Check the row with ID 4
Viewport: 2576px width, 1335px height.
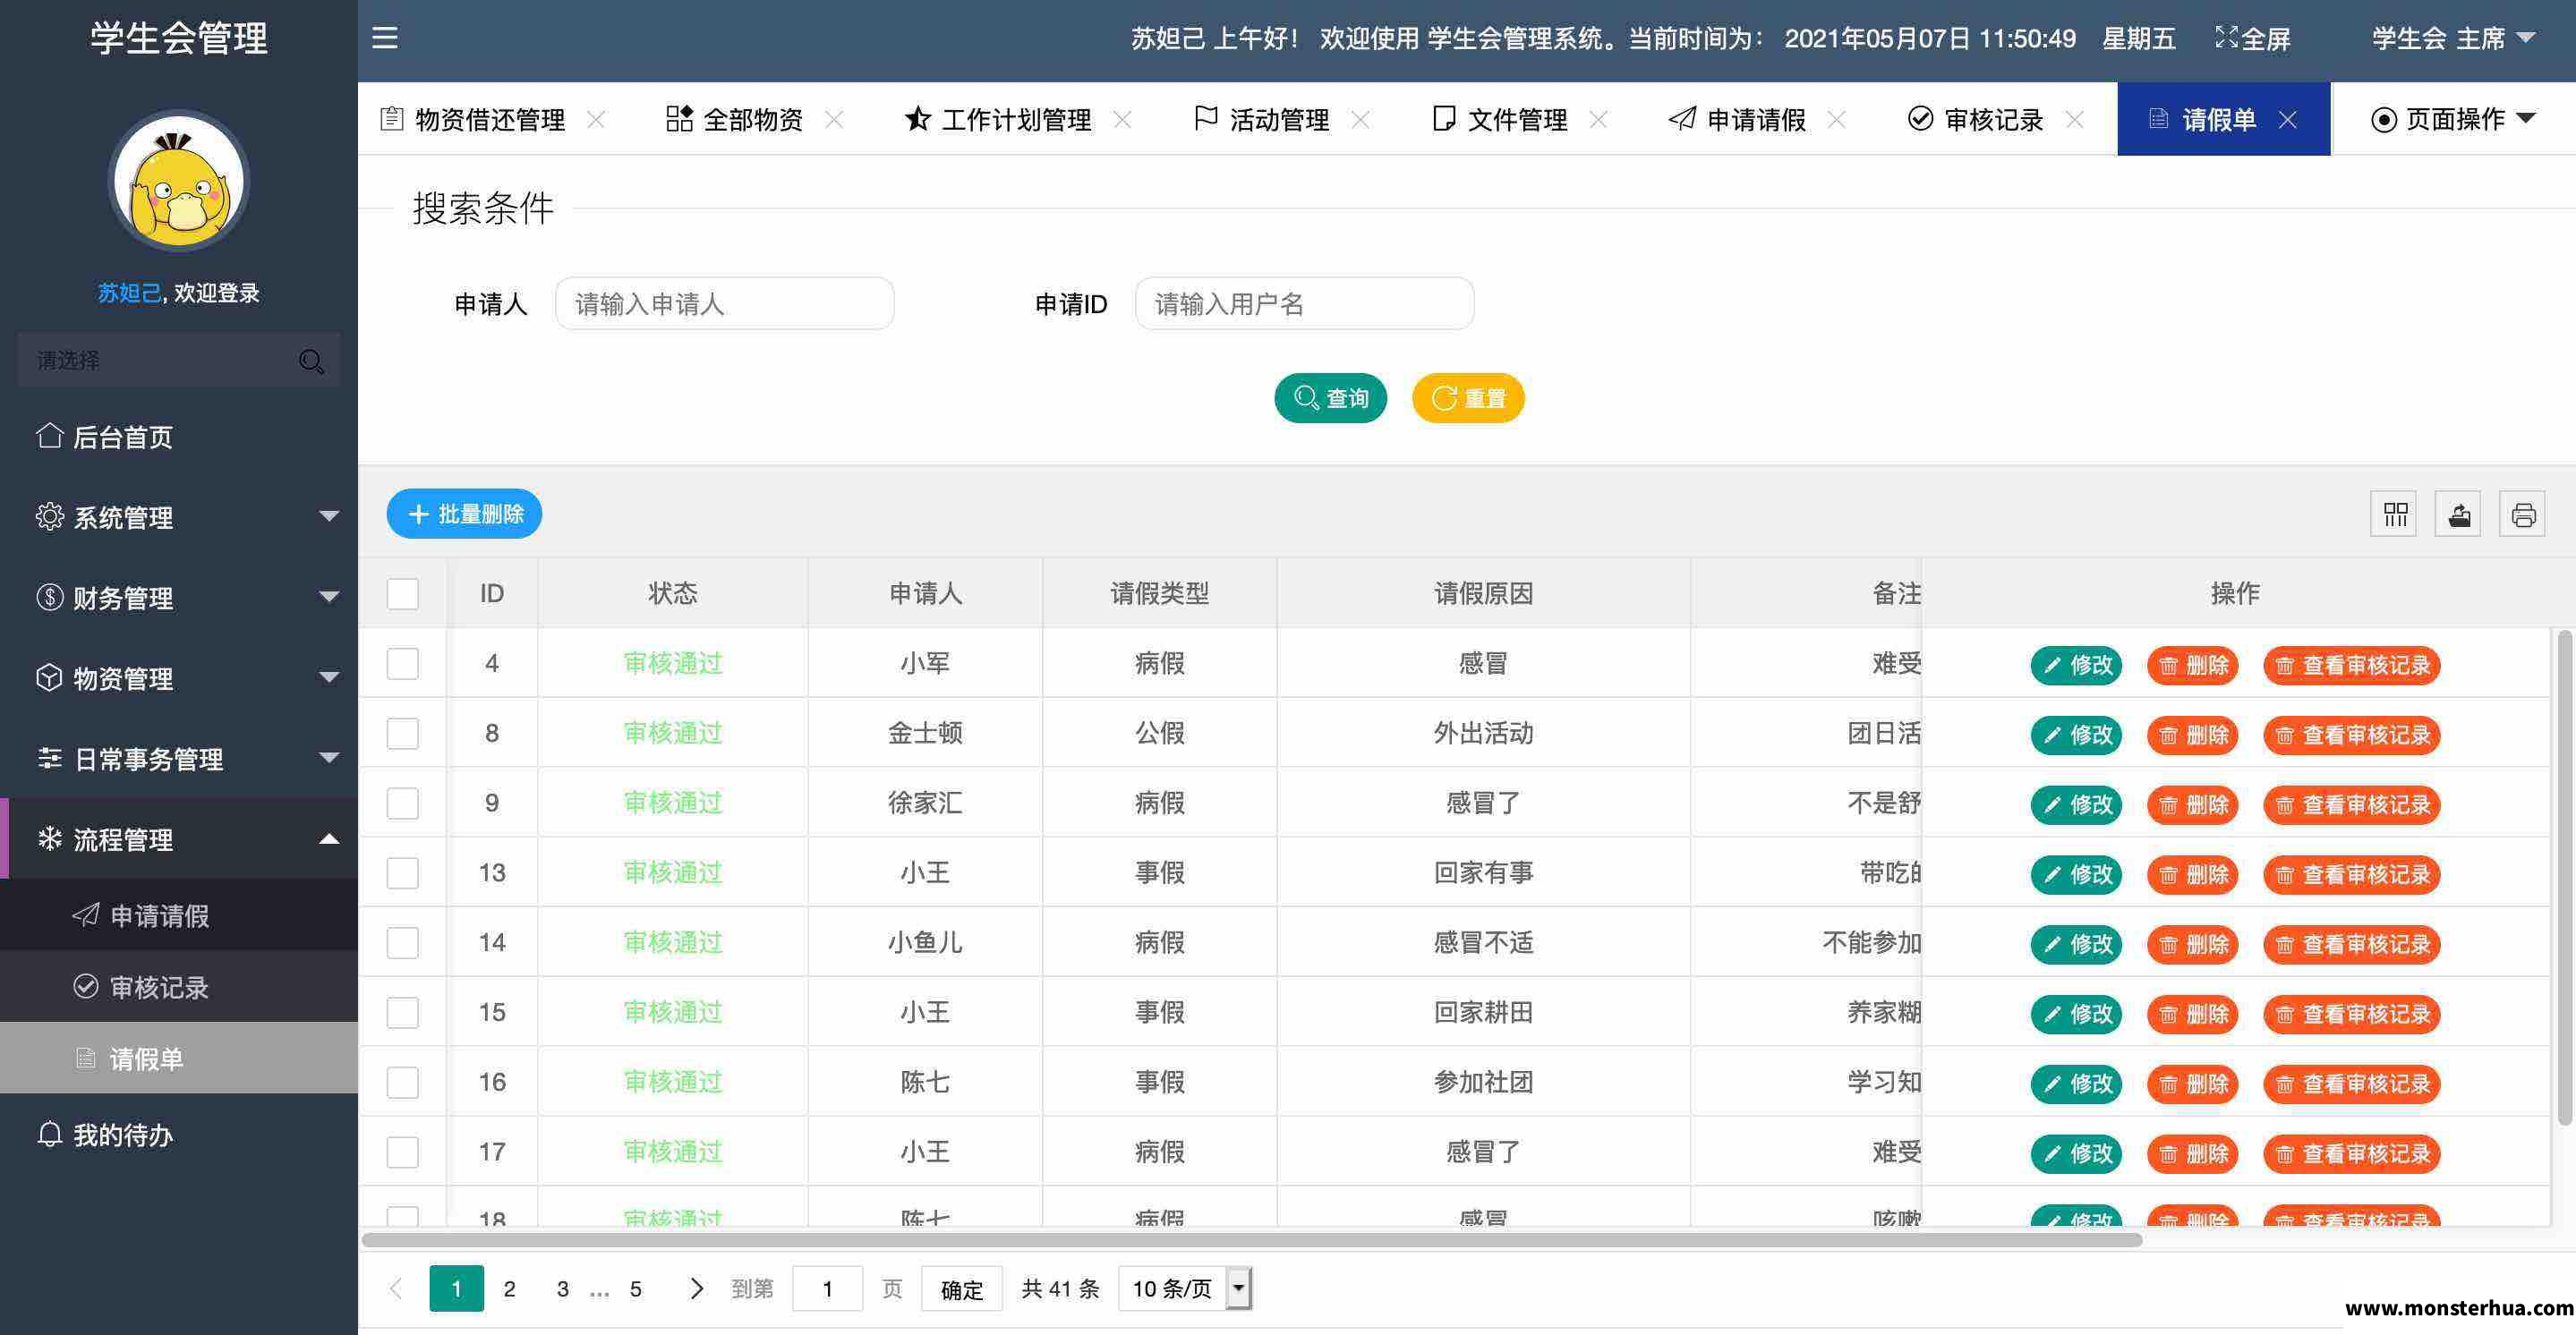403,664
